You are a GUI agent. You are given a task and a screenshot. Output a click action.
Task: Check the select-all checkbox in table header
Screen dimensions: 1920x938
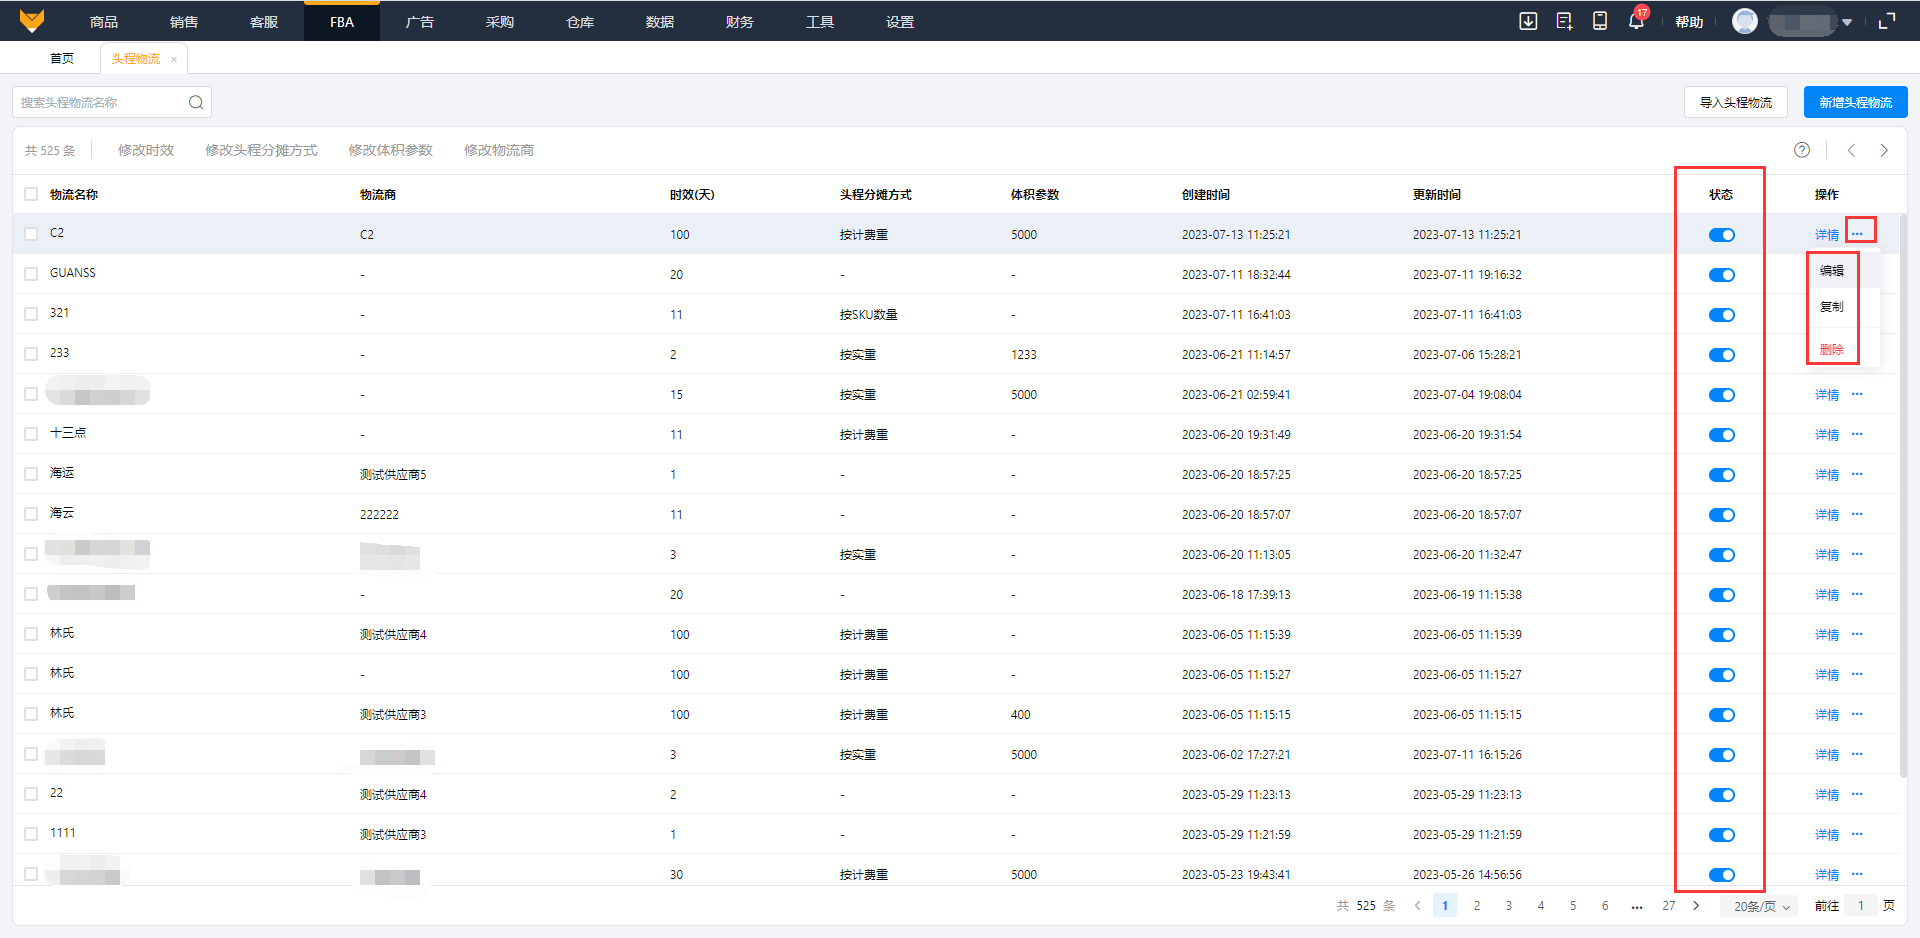click(31, 194)
